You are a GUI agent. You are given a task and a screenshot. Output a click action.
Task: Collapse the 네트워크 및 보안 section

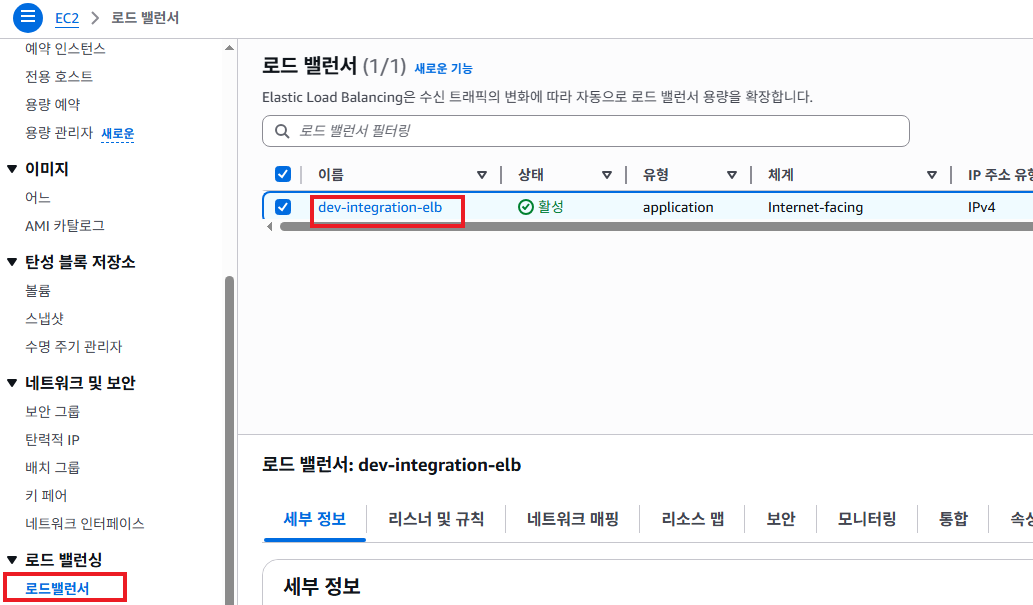pyautogui.click(x=12, y=383)
